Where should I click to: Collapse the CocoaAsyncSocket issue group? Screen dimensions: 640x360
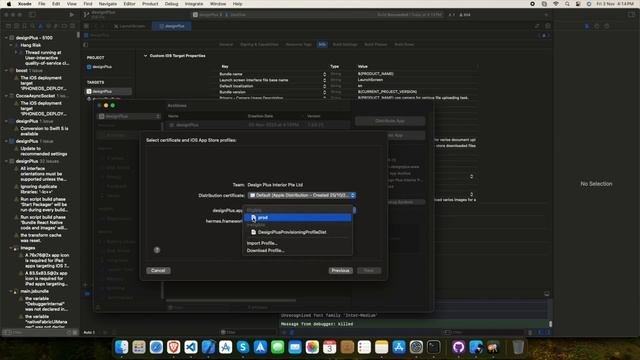point(7,96)
